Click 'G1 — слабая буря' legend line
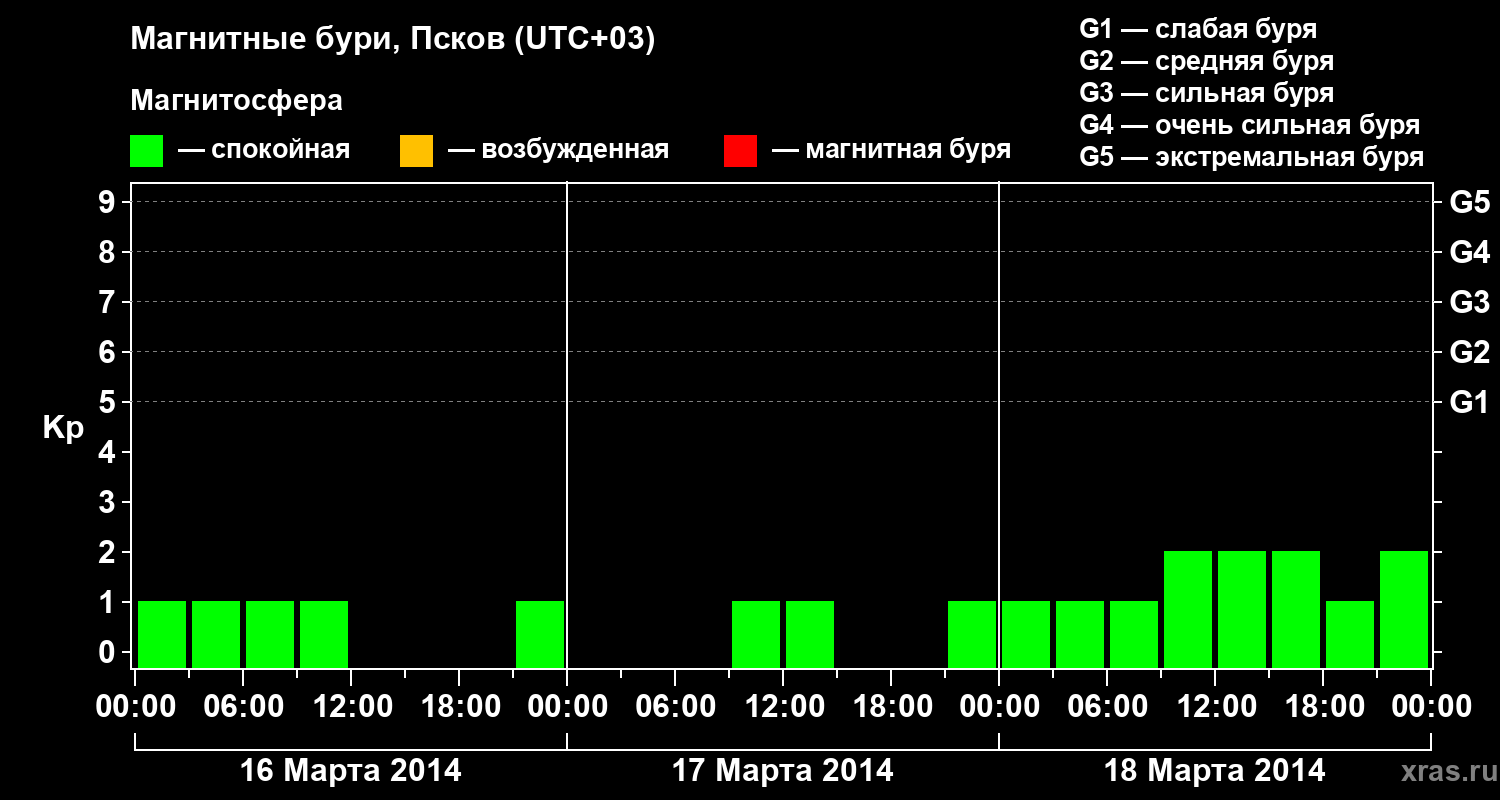The image size is (1500, 800). tap(1198, 29)
